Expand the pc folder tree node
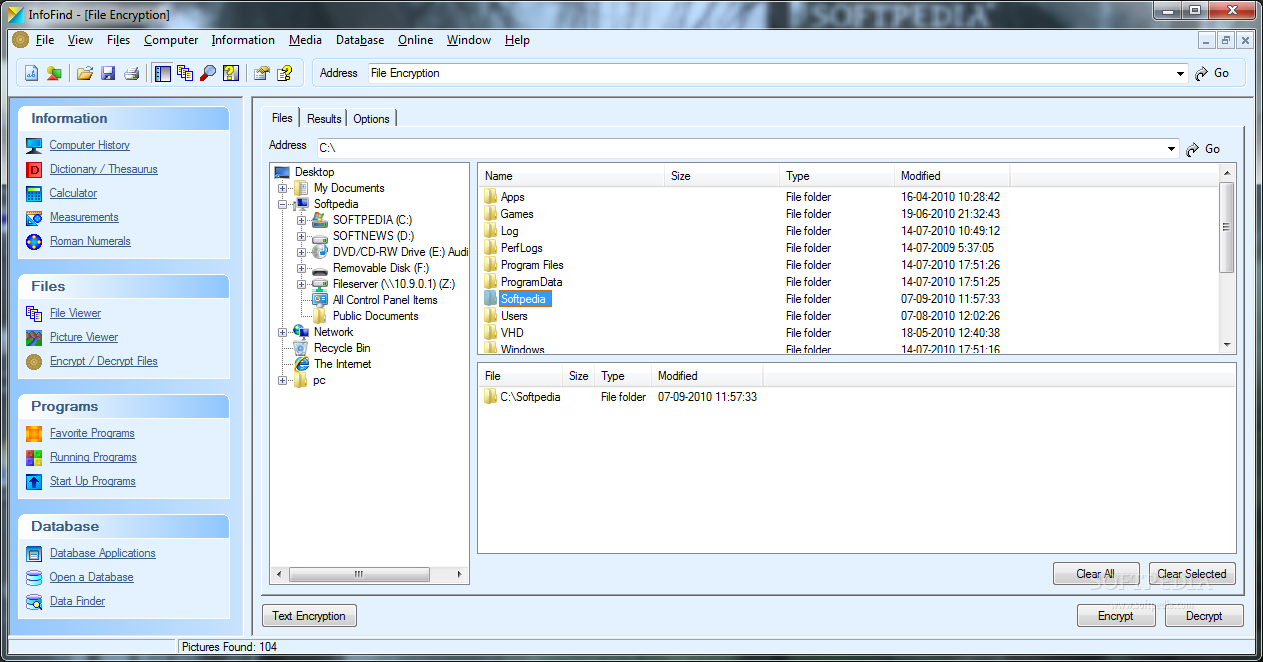This screenshot has height=662, width=1263. pyautogui.click(x=283, y=380)
